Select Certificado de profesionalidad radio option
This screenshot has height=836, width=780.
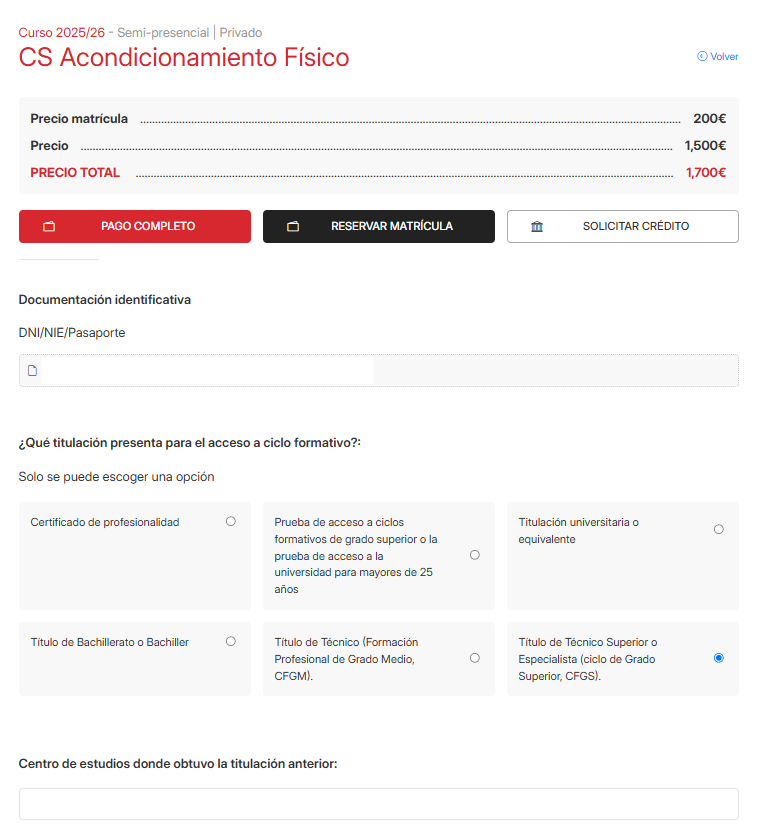tap(231, 521)
